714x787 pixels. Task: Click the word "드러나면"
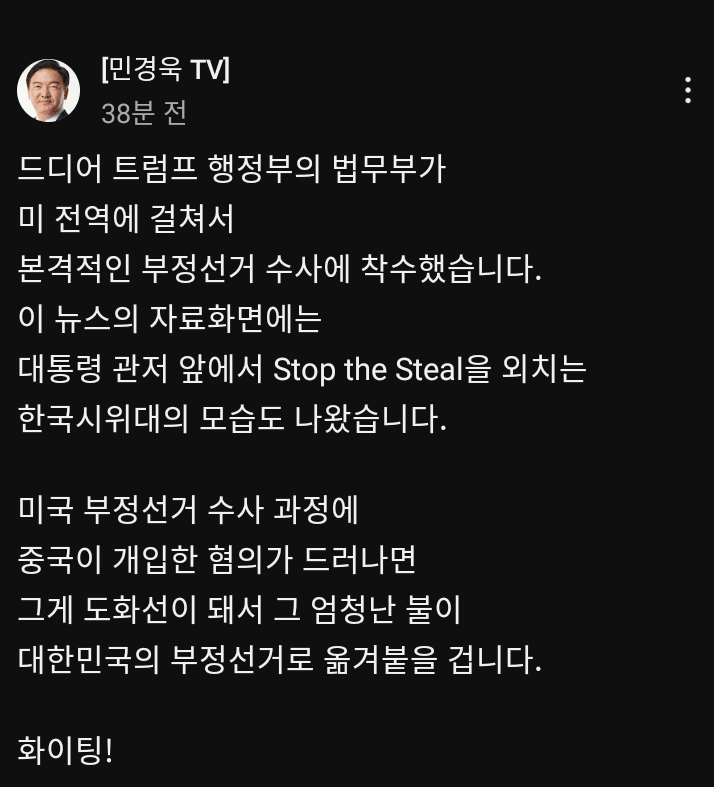pyautogui.click(x=359, y=560)
